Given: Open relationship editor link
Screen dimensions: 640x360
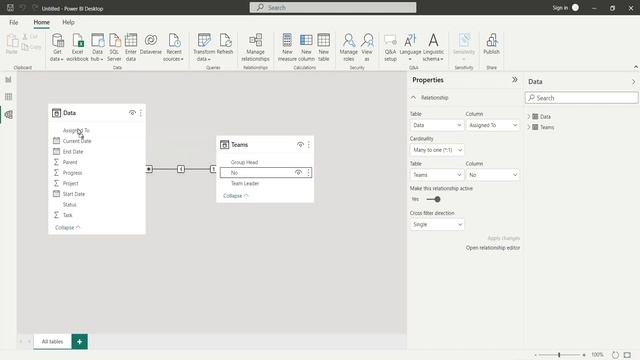Looking at the screenshot, I should 493,248.
